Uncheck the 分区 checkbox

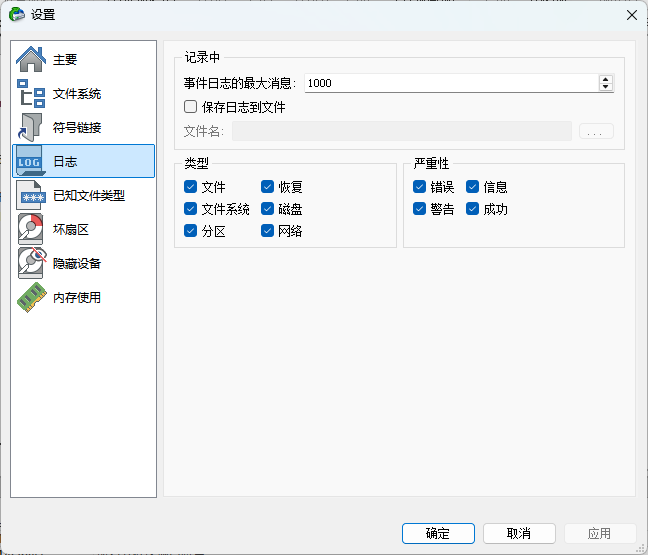[190, 231]
